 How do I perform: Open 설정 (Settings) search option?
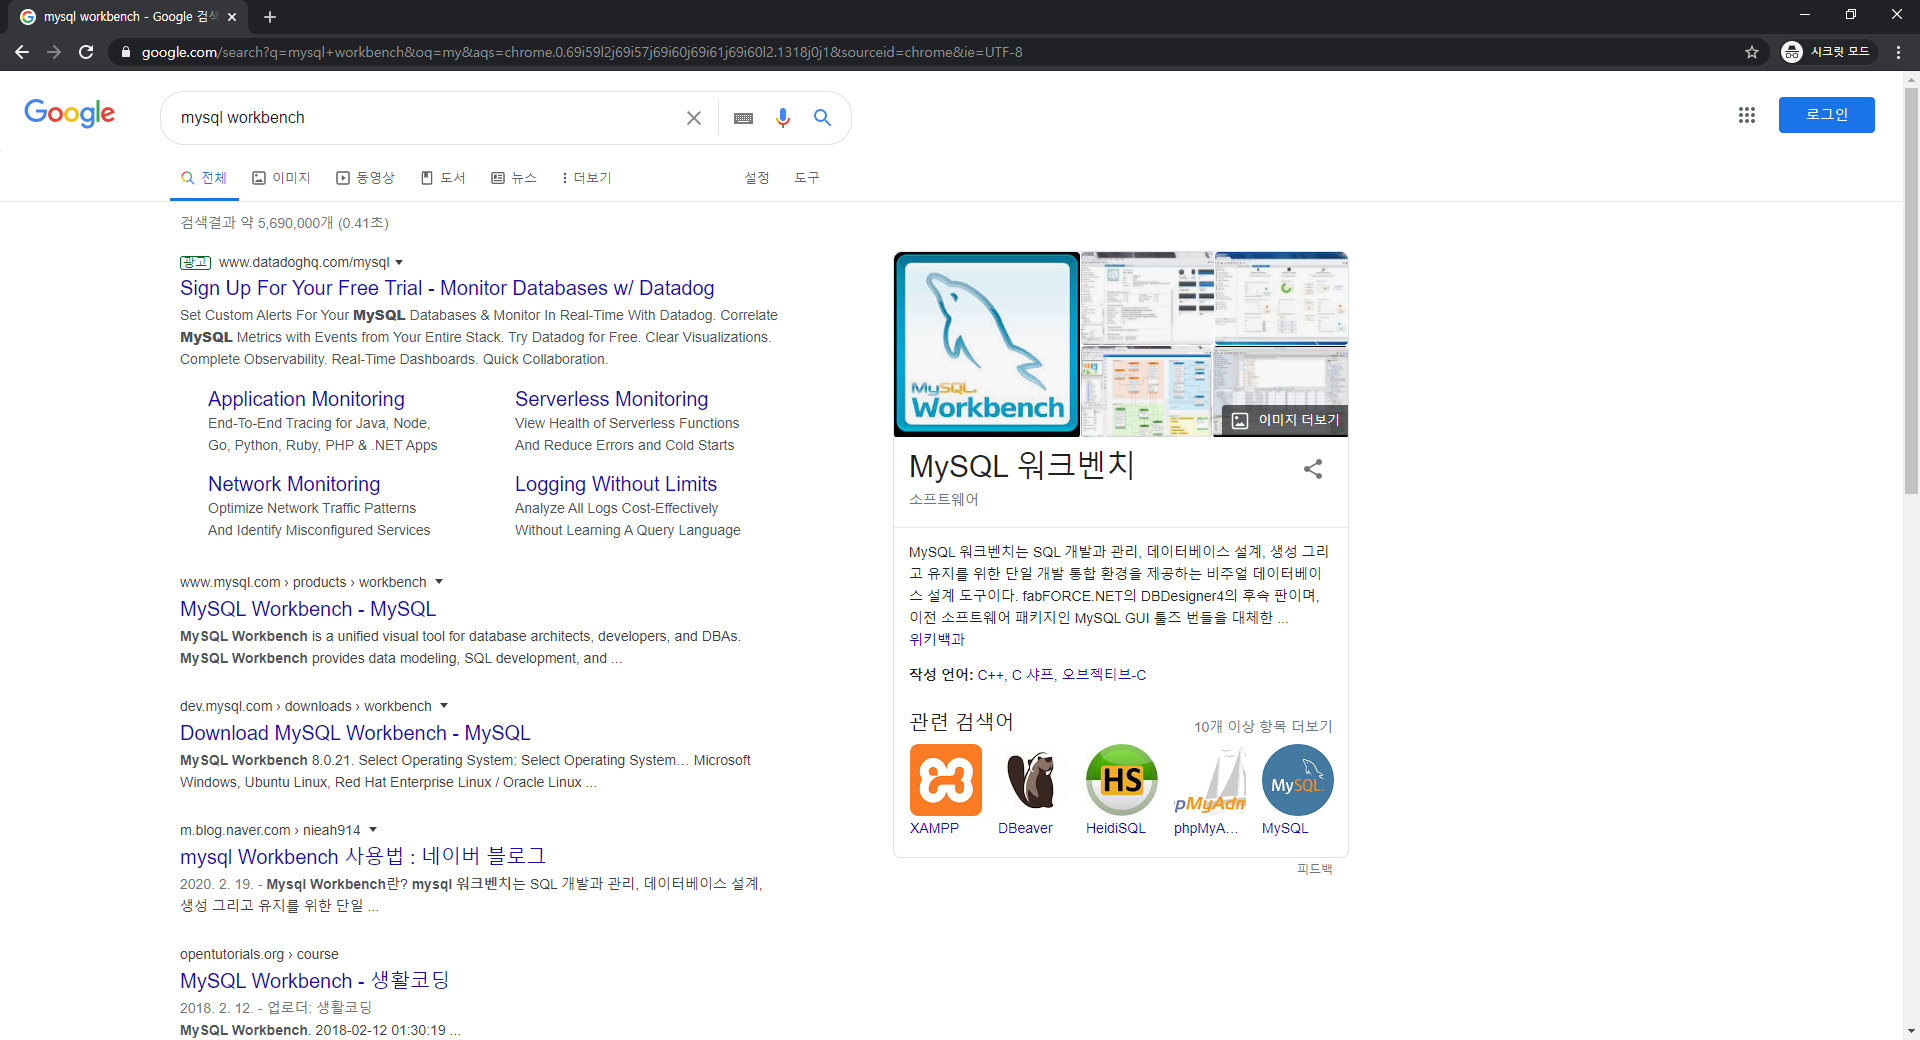757,178
